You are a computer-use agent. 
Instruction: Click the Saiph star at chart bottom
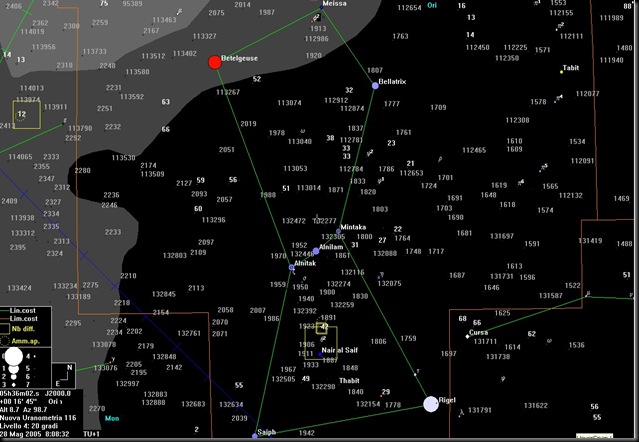(x=255, y=436)
